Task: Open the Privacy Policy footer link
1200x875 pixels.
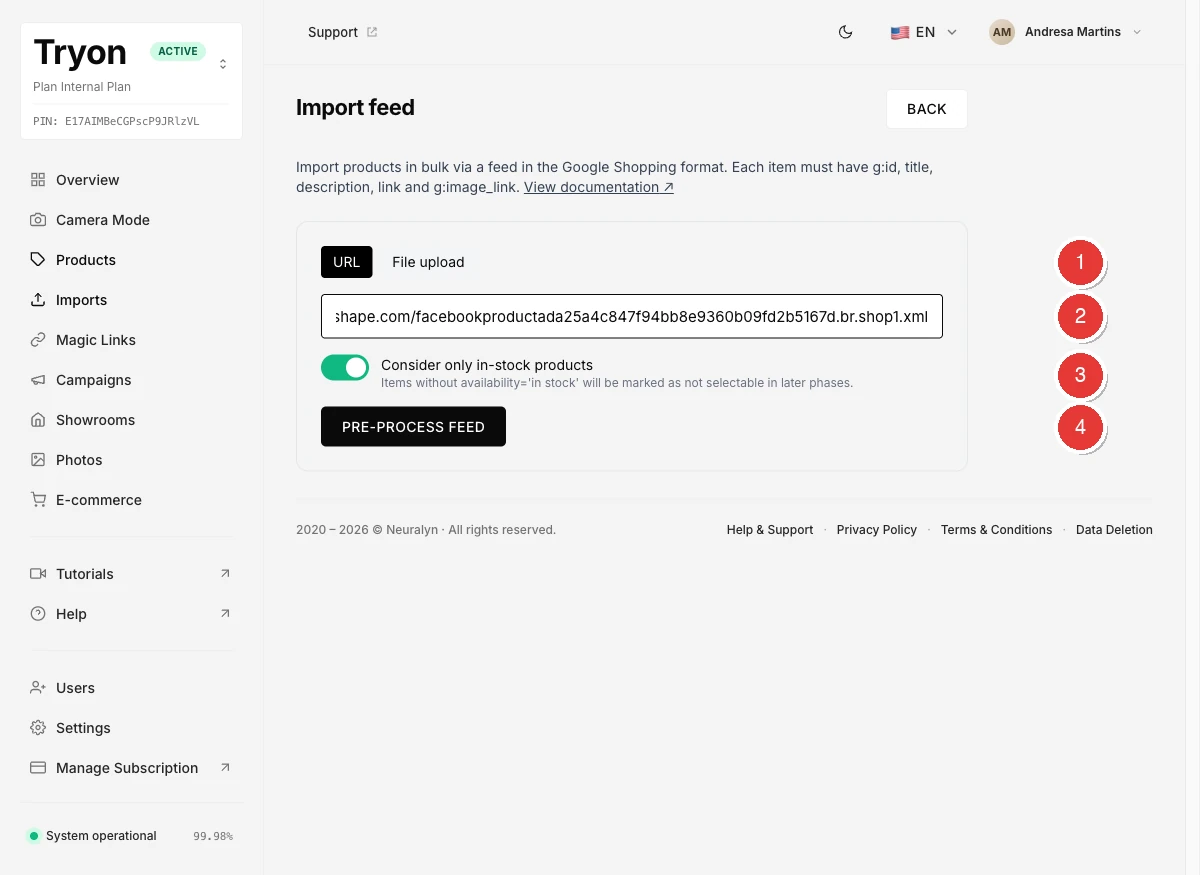Action: (877, 530)
